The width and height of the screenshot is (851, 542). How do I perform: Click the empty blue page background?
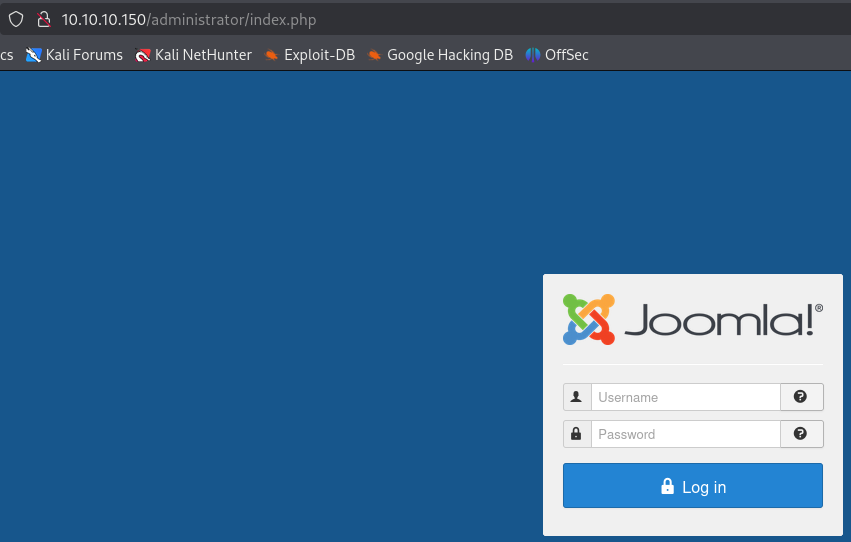270,300
